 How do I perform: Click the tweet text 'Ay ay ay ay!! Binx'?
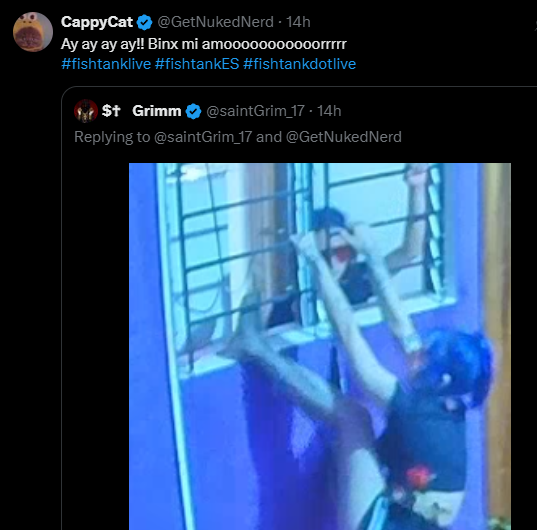120,44
